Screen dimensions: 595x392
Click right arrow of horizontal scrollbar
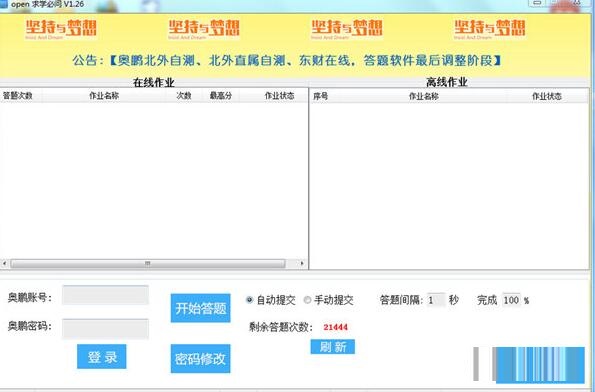(x=302, y=263)
